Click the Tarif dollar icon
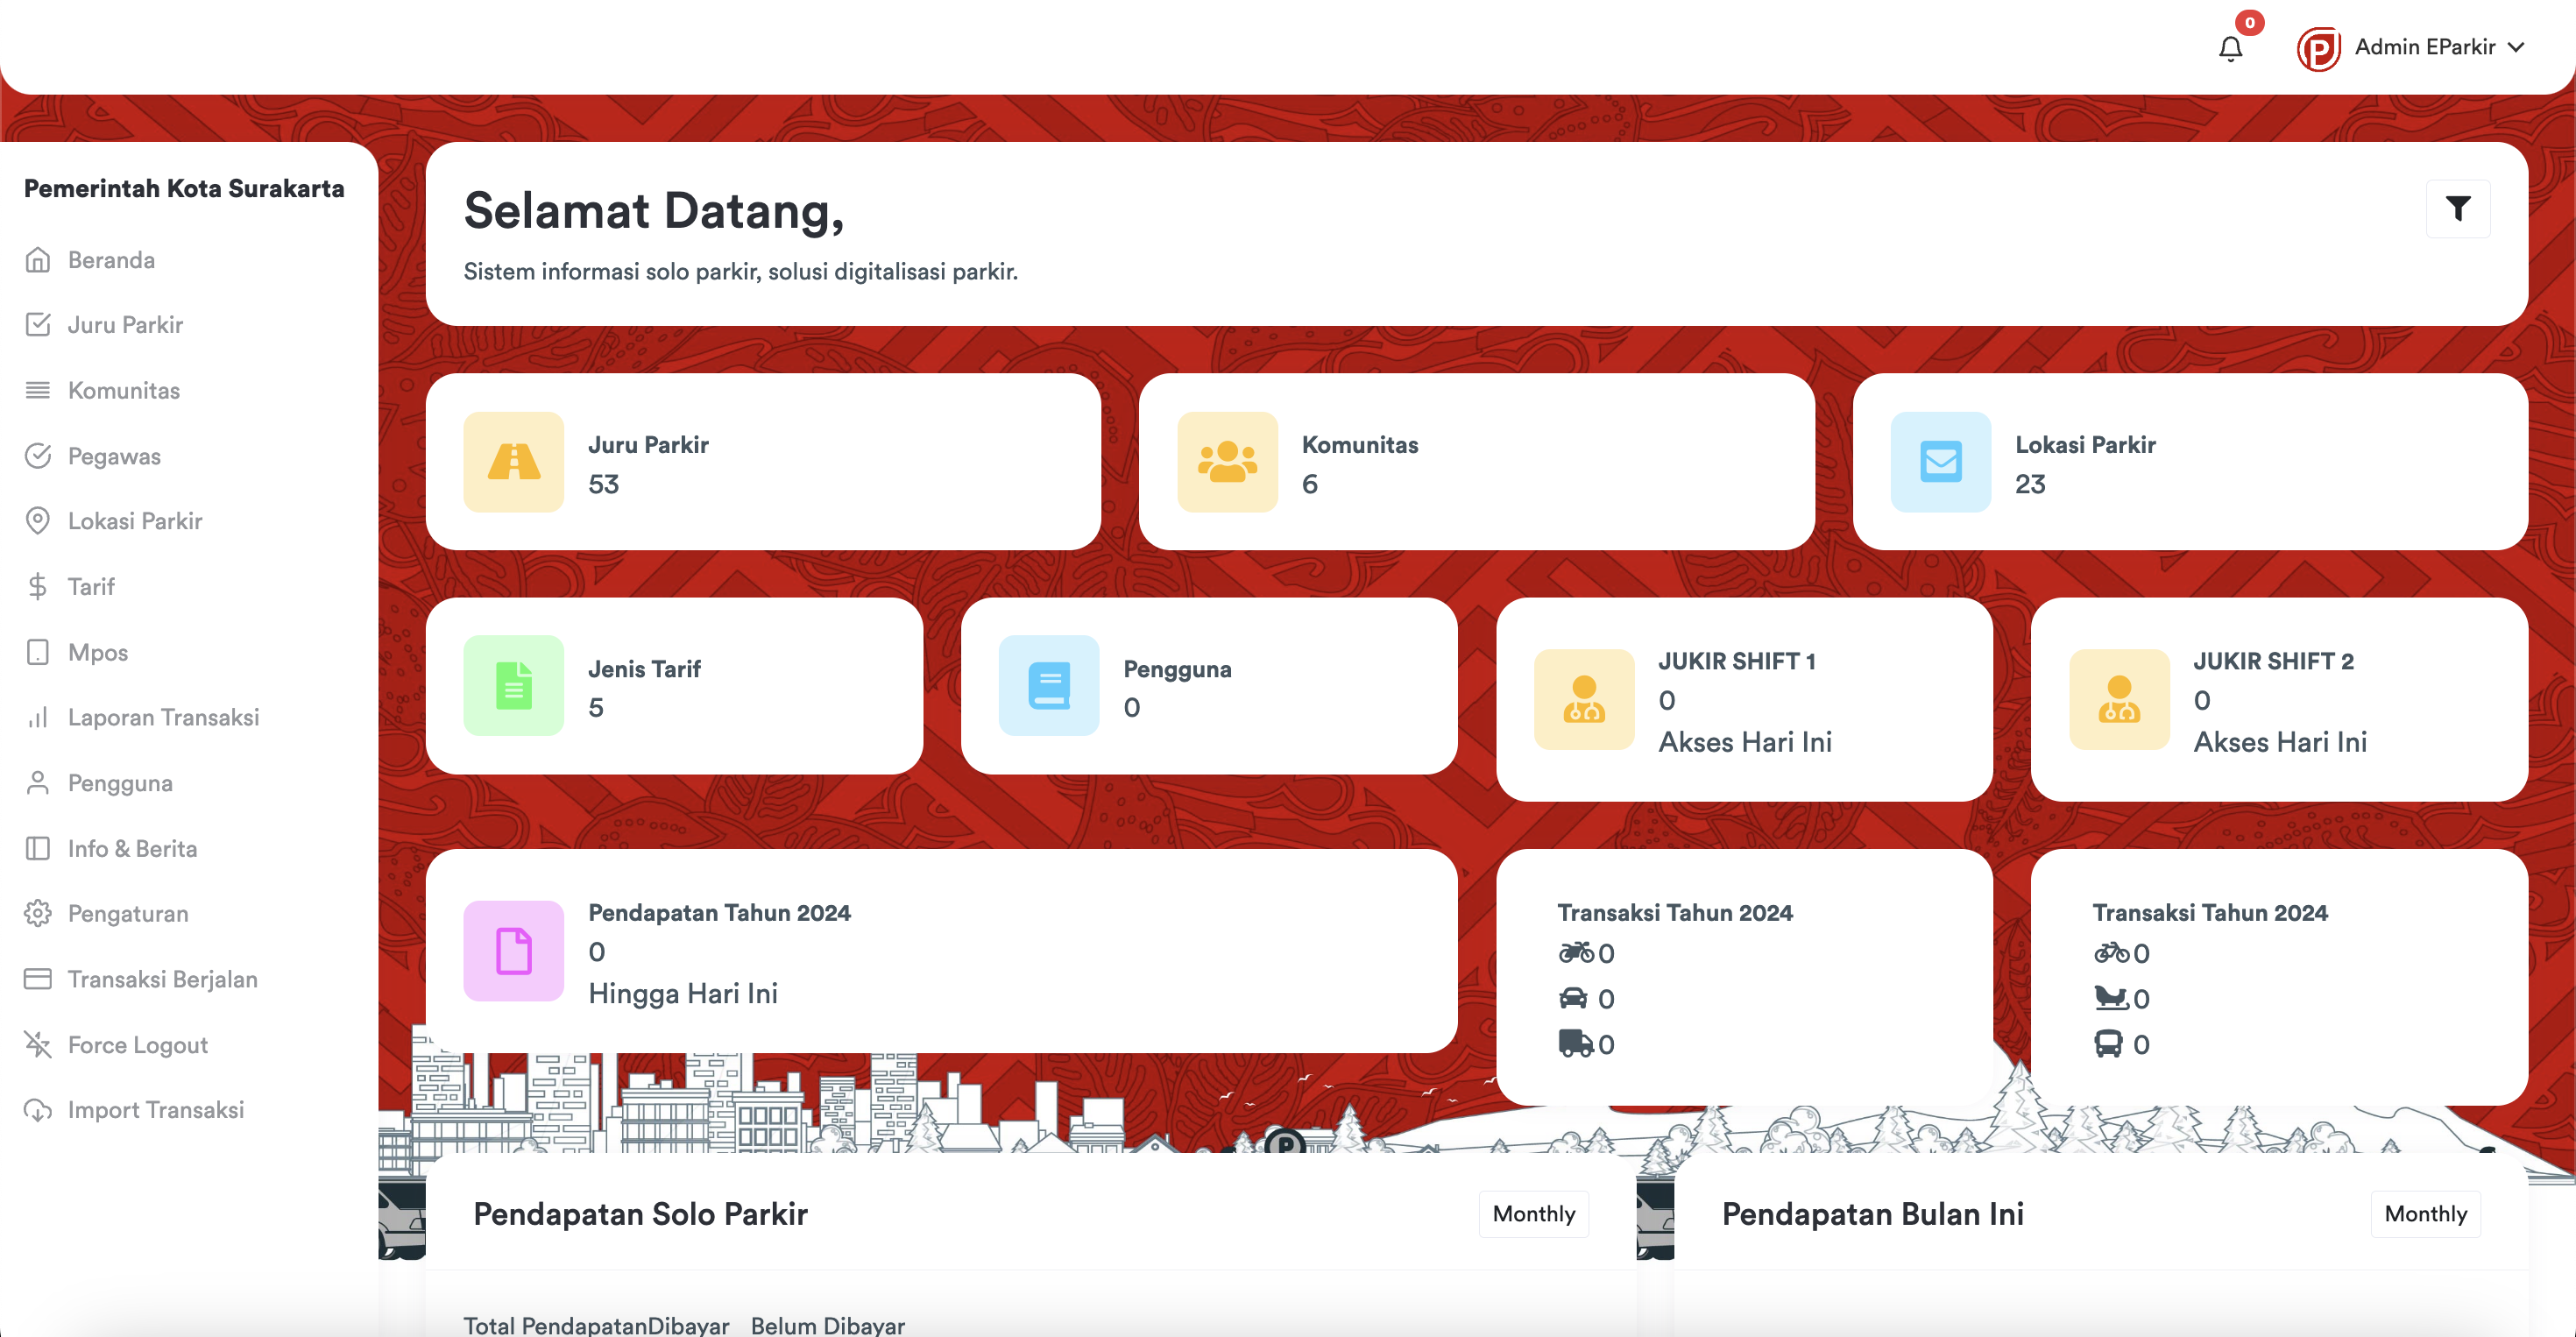This screenshot has height=1337, width=2576. [x=38, y=586]
